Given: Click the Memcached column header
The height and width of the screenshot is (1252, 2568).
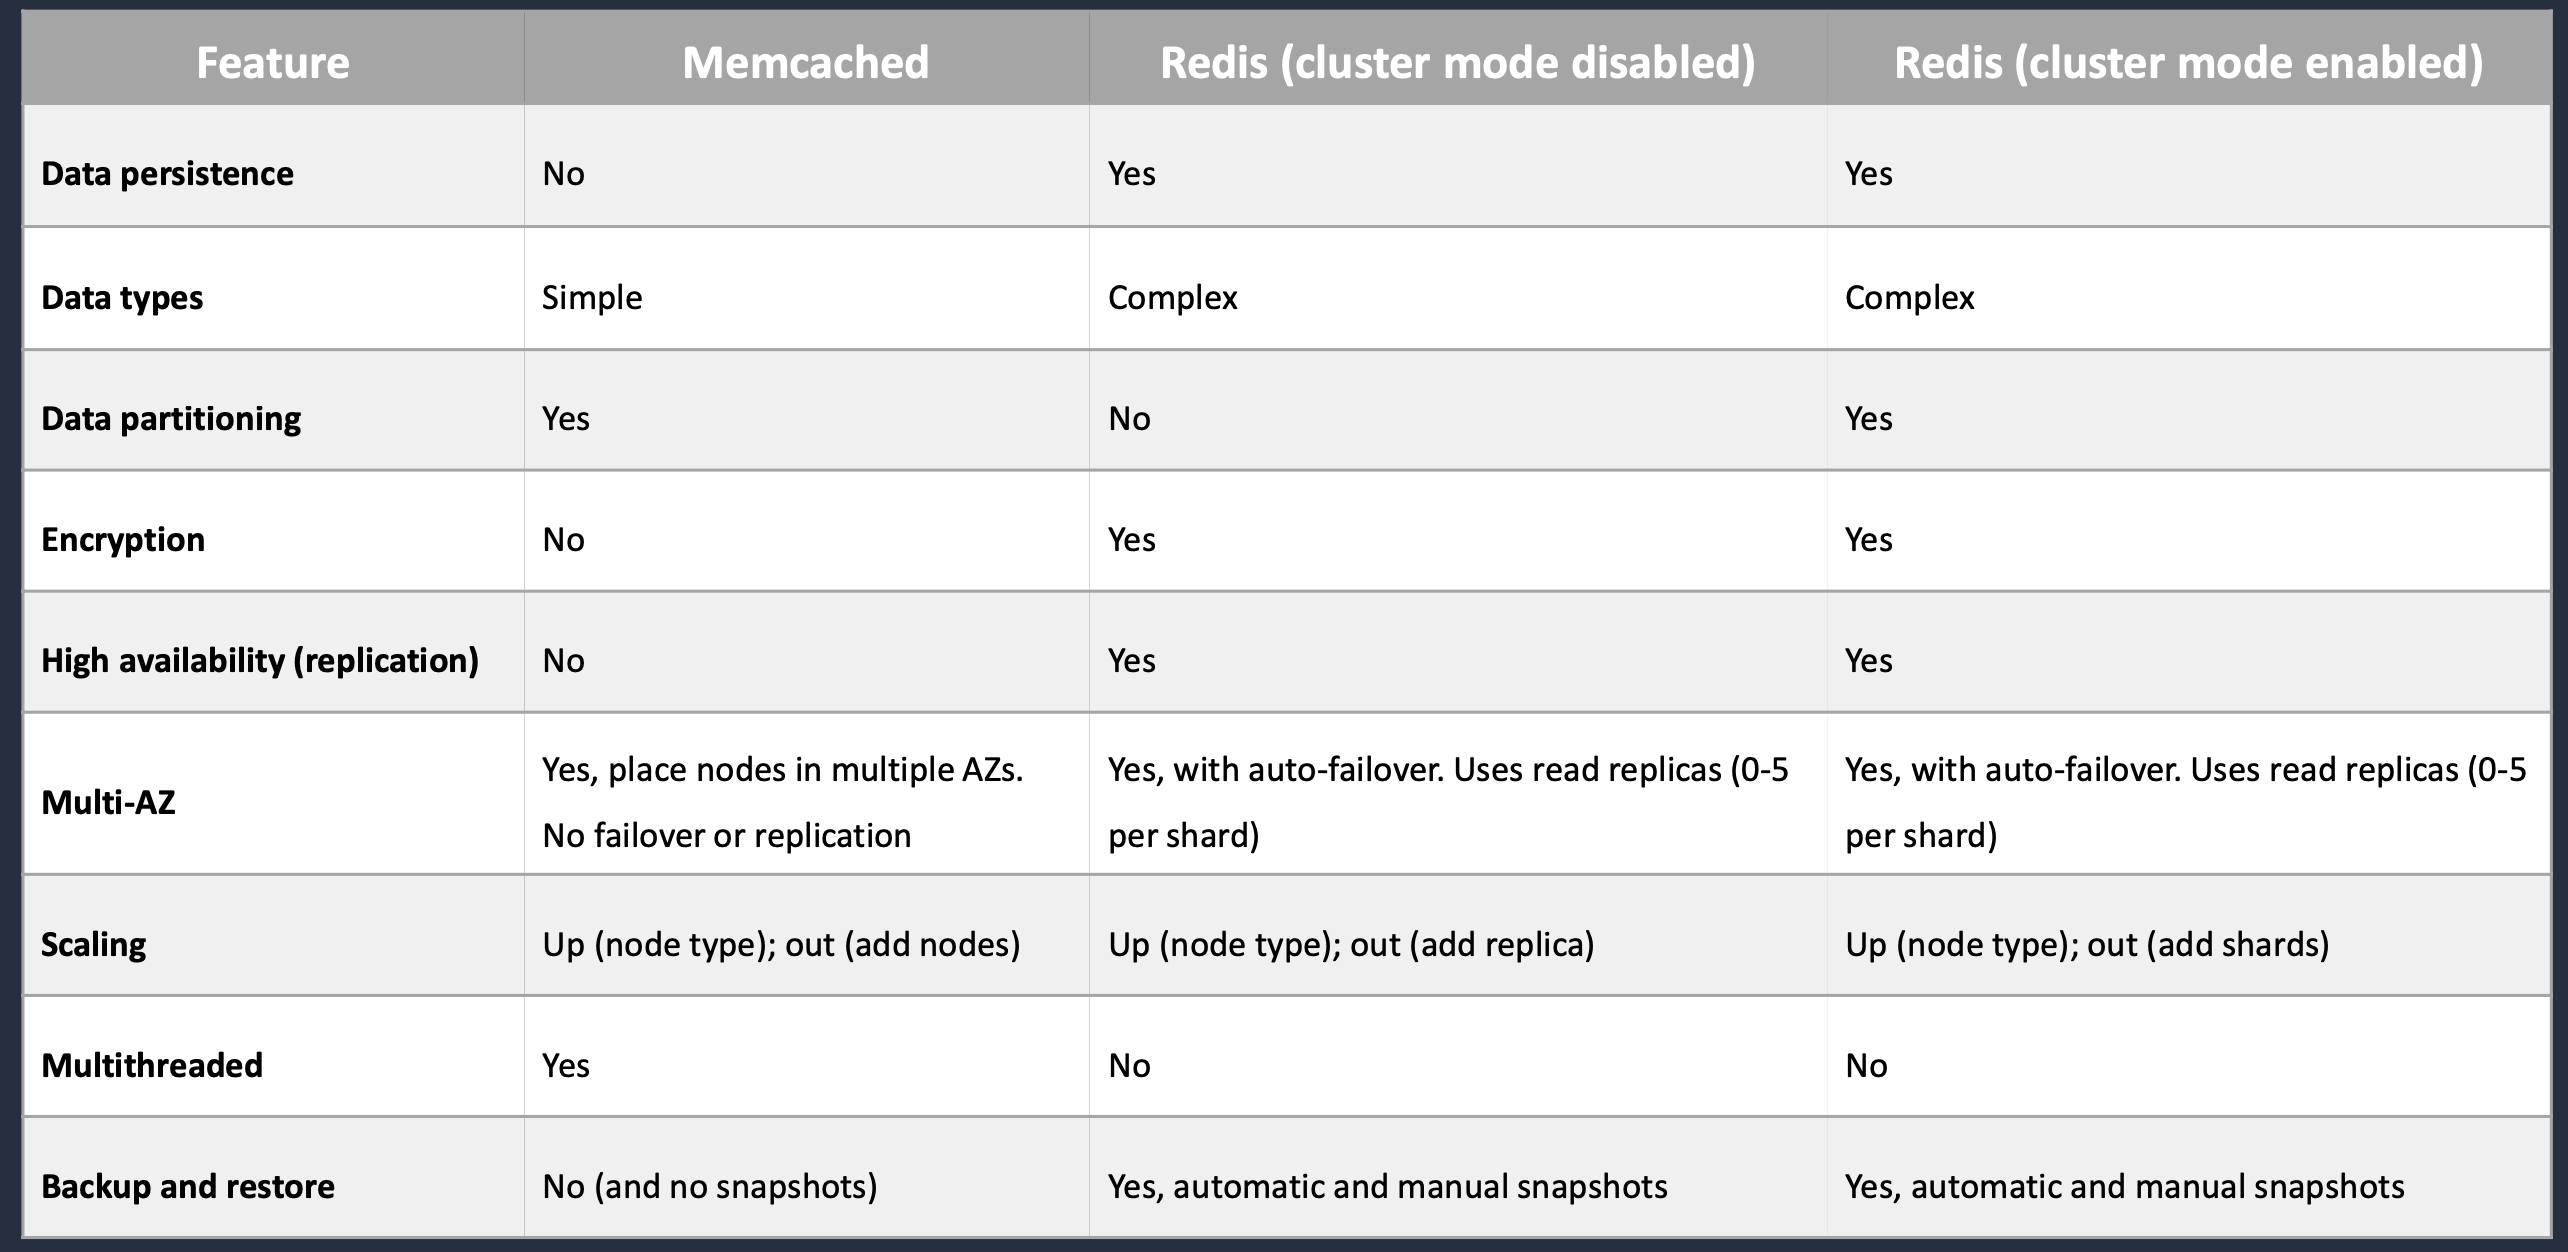Looking at the screenshot, I should coord(805,63).
